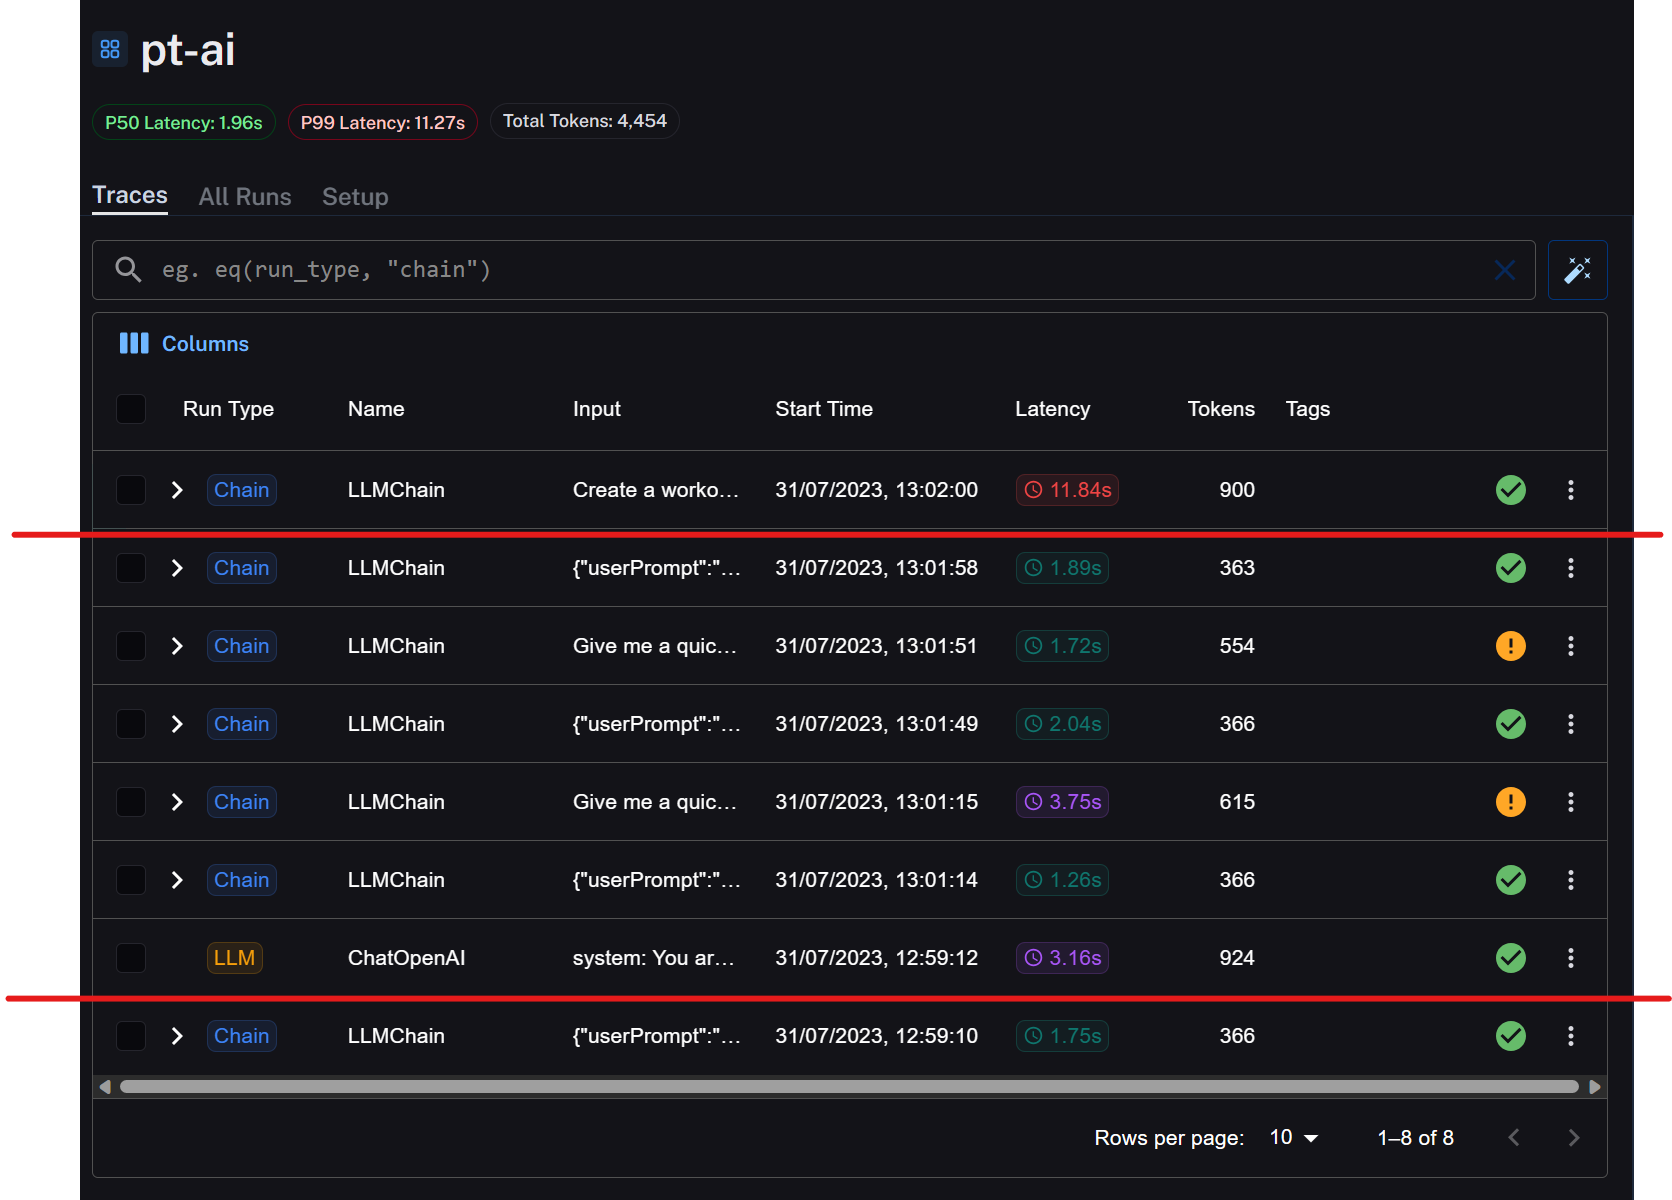Click orange warning icon on 13:01:15 run
The height and width of the screenshot is (1200, 1672).
coord(1510,802)
